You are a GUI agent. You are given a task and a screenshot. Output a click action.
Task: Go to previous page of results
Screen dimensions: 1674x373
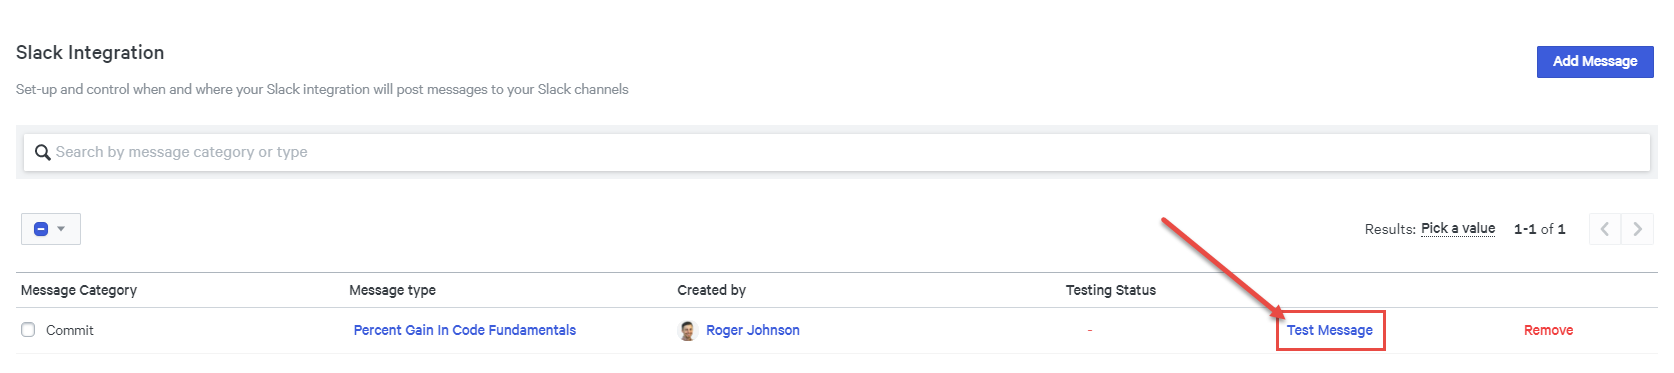[x=1605, y=229]
